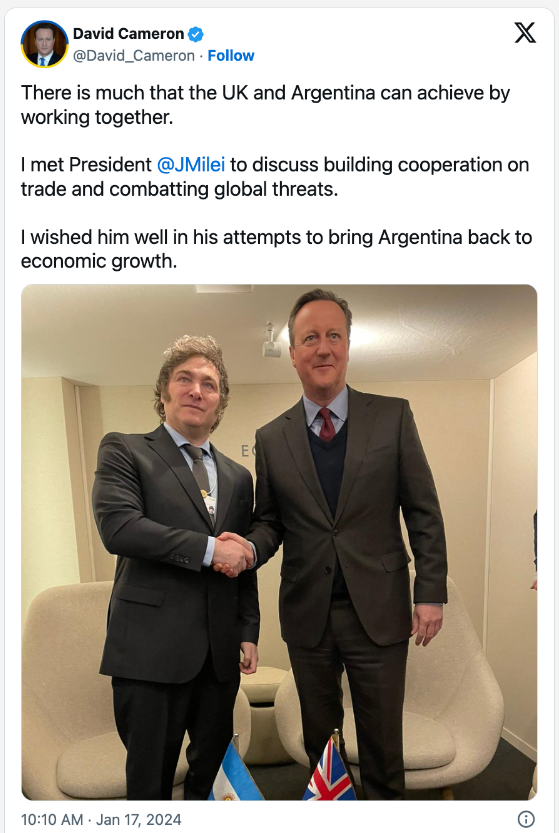Click the Argentine flag in the photo
559x833 pixels.
(x=236, y=771)
